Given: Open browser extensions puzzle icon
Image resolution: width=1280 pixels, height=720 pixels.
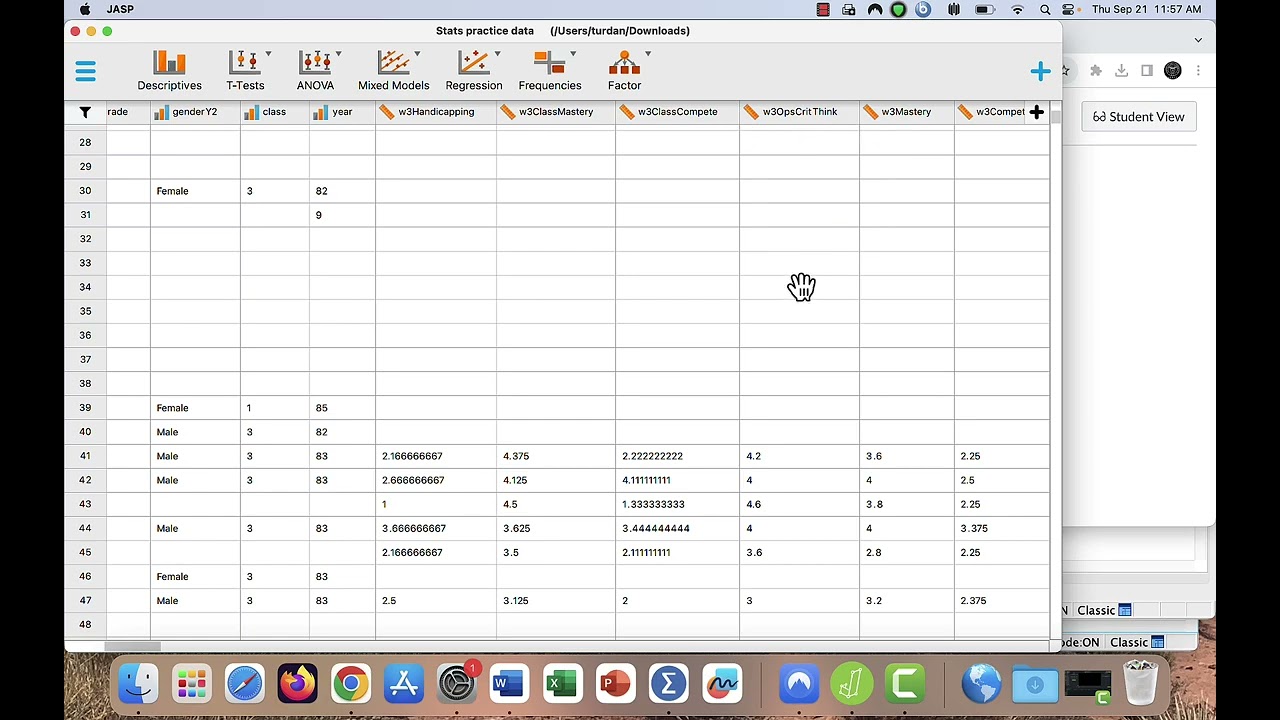Looking at the screenshot, I should (x=1096, y=70).
